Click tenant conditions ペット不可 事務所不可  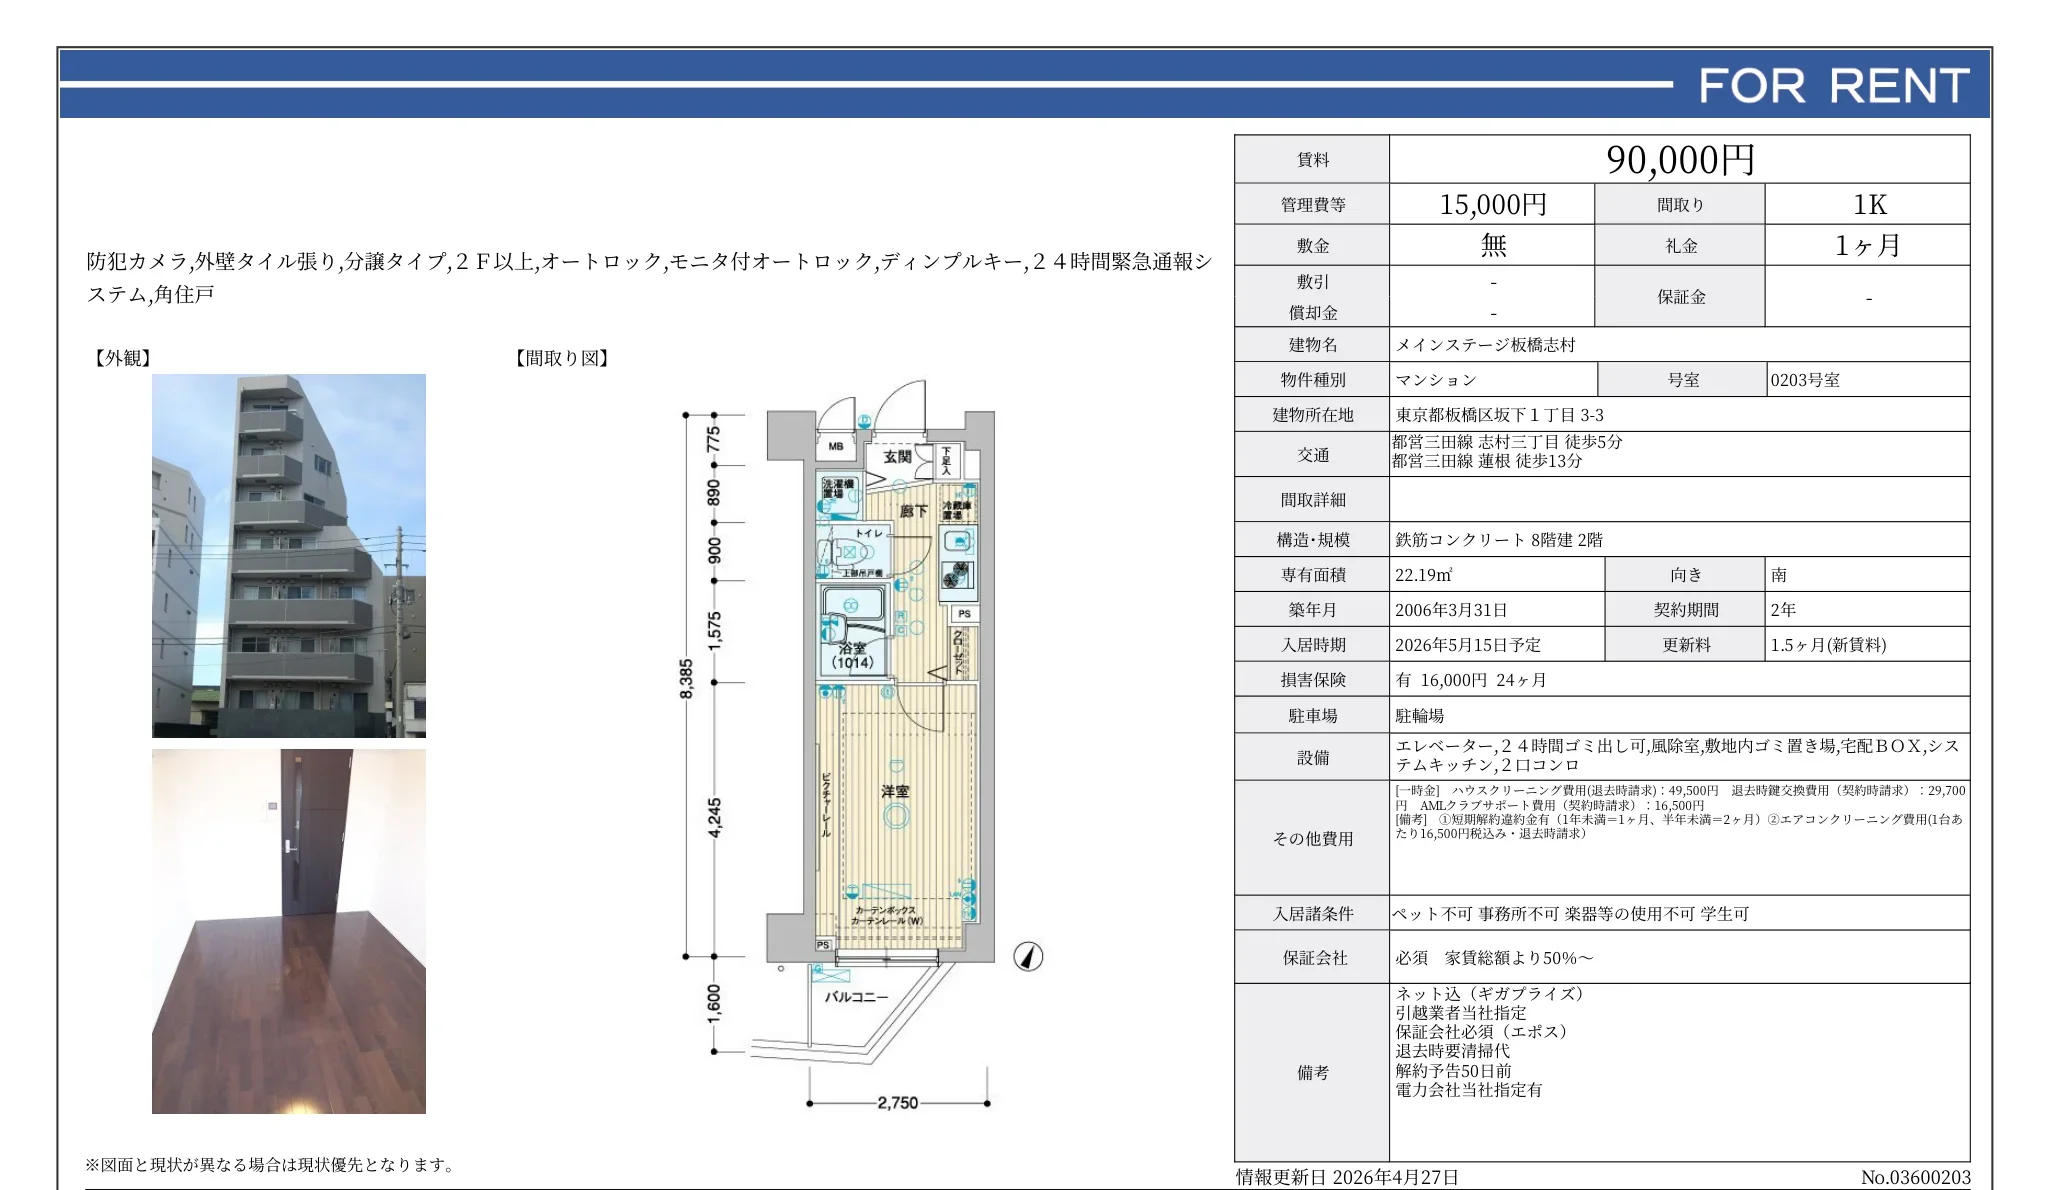(1571, 914)
